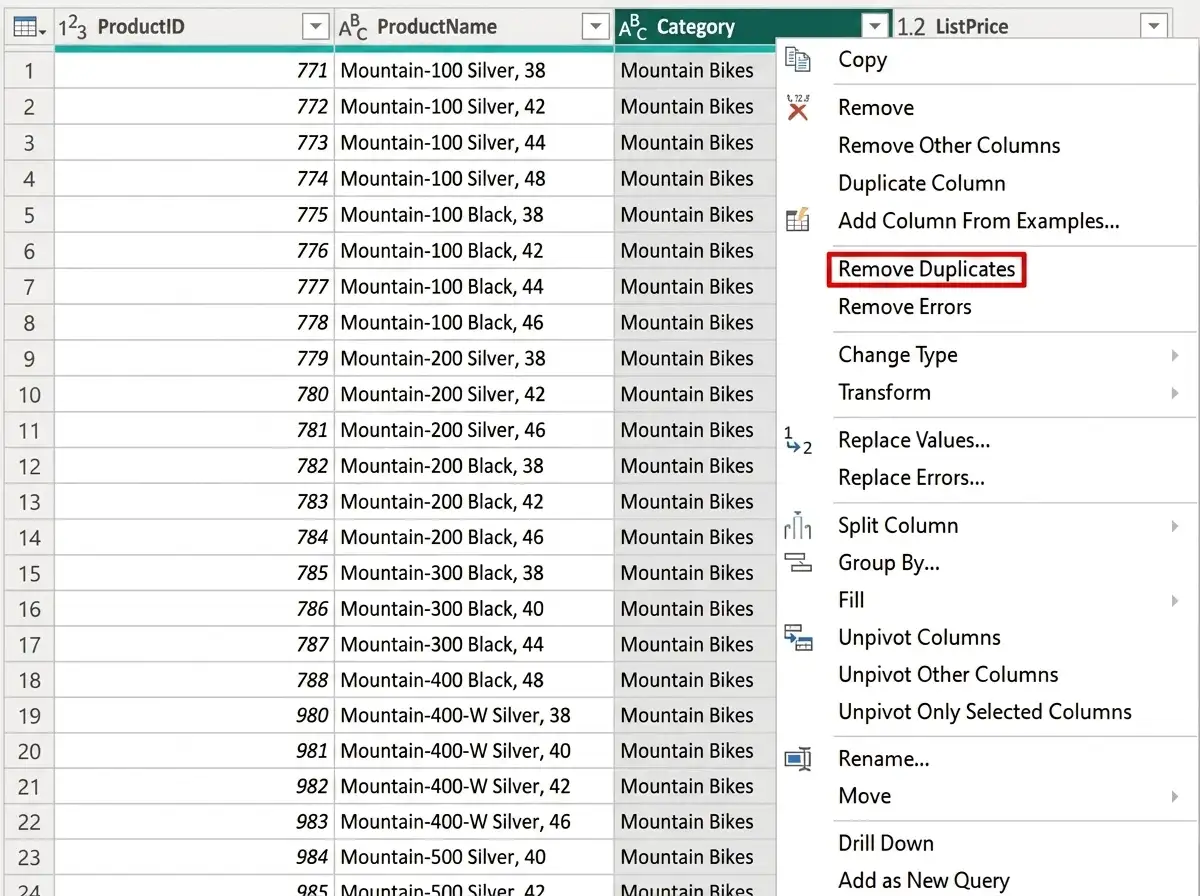Open the Transform menu entry

coord(884,393)
